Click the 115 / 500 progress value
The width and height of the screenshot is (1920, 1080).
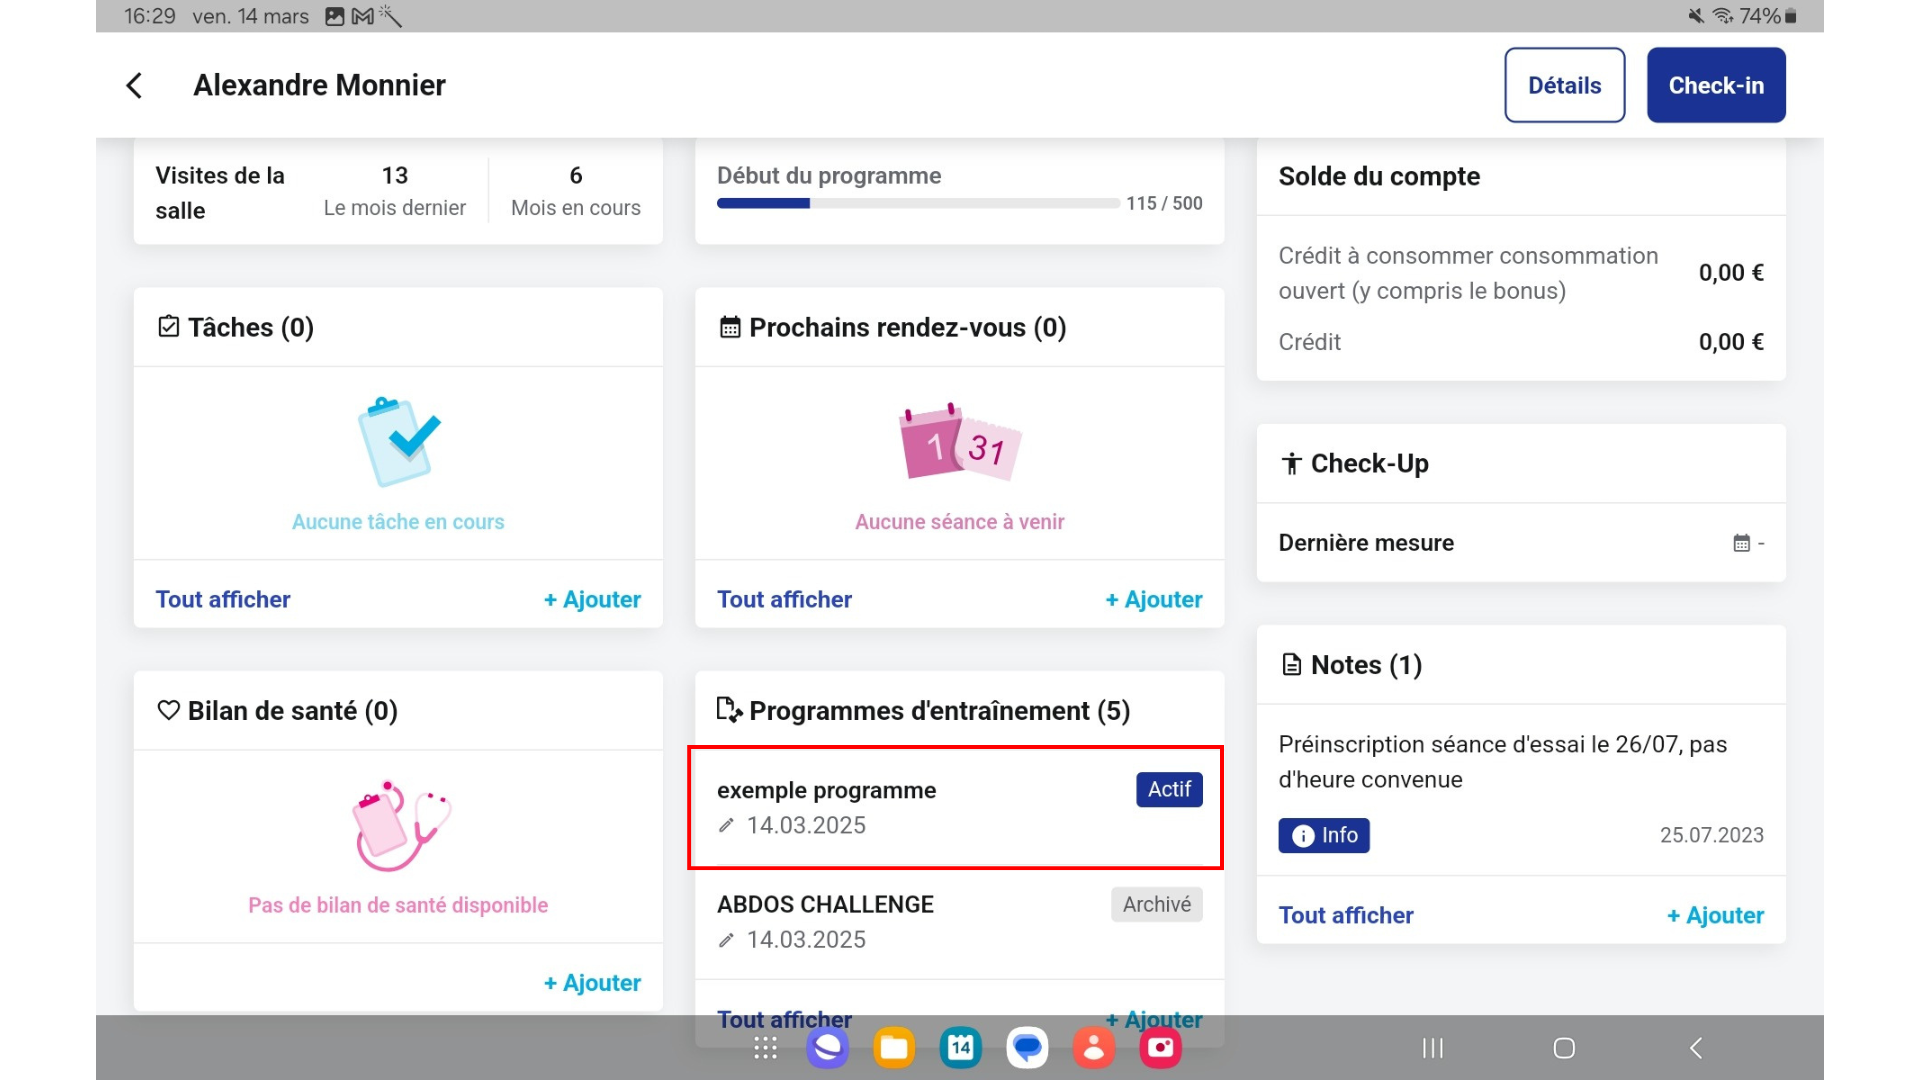(1164, 203)
